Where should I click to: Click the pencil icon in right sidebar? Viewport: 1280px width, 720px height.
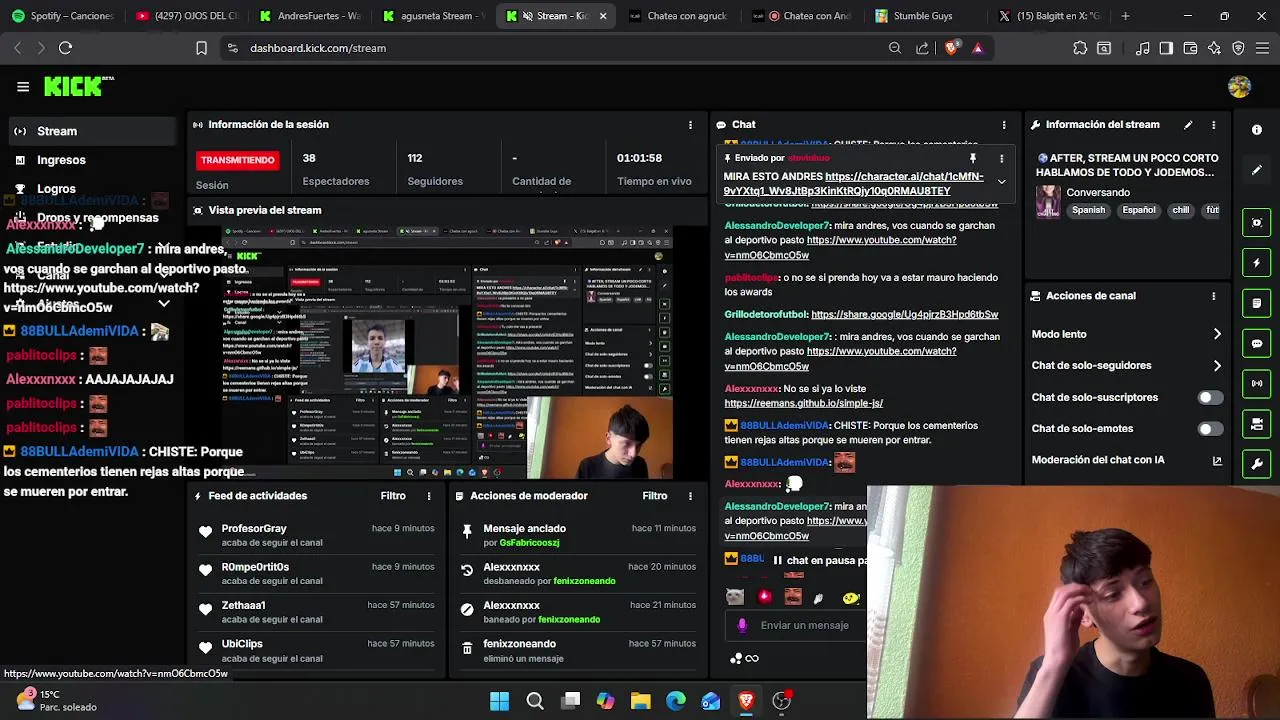click(1257, 170)
